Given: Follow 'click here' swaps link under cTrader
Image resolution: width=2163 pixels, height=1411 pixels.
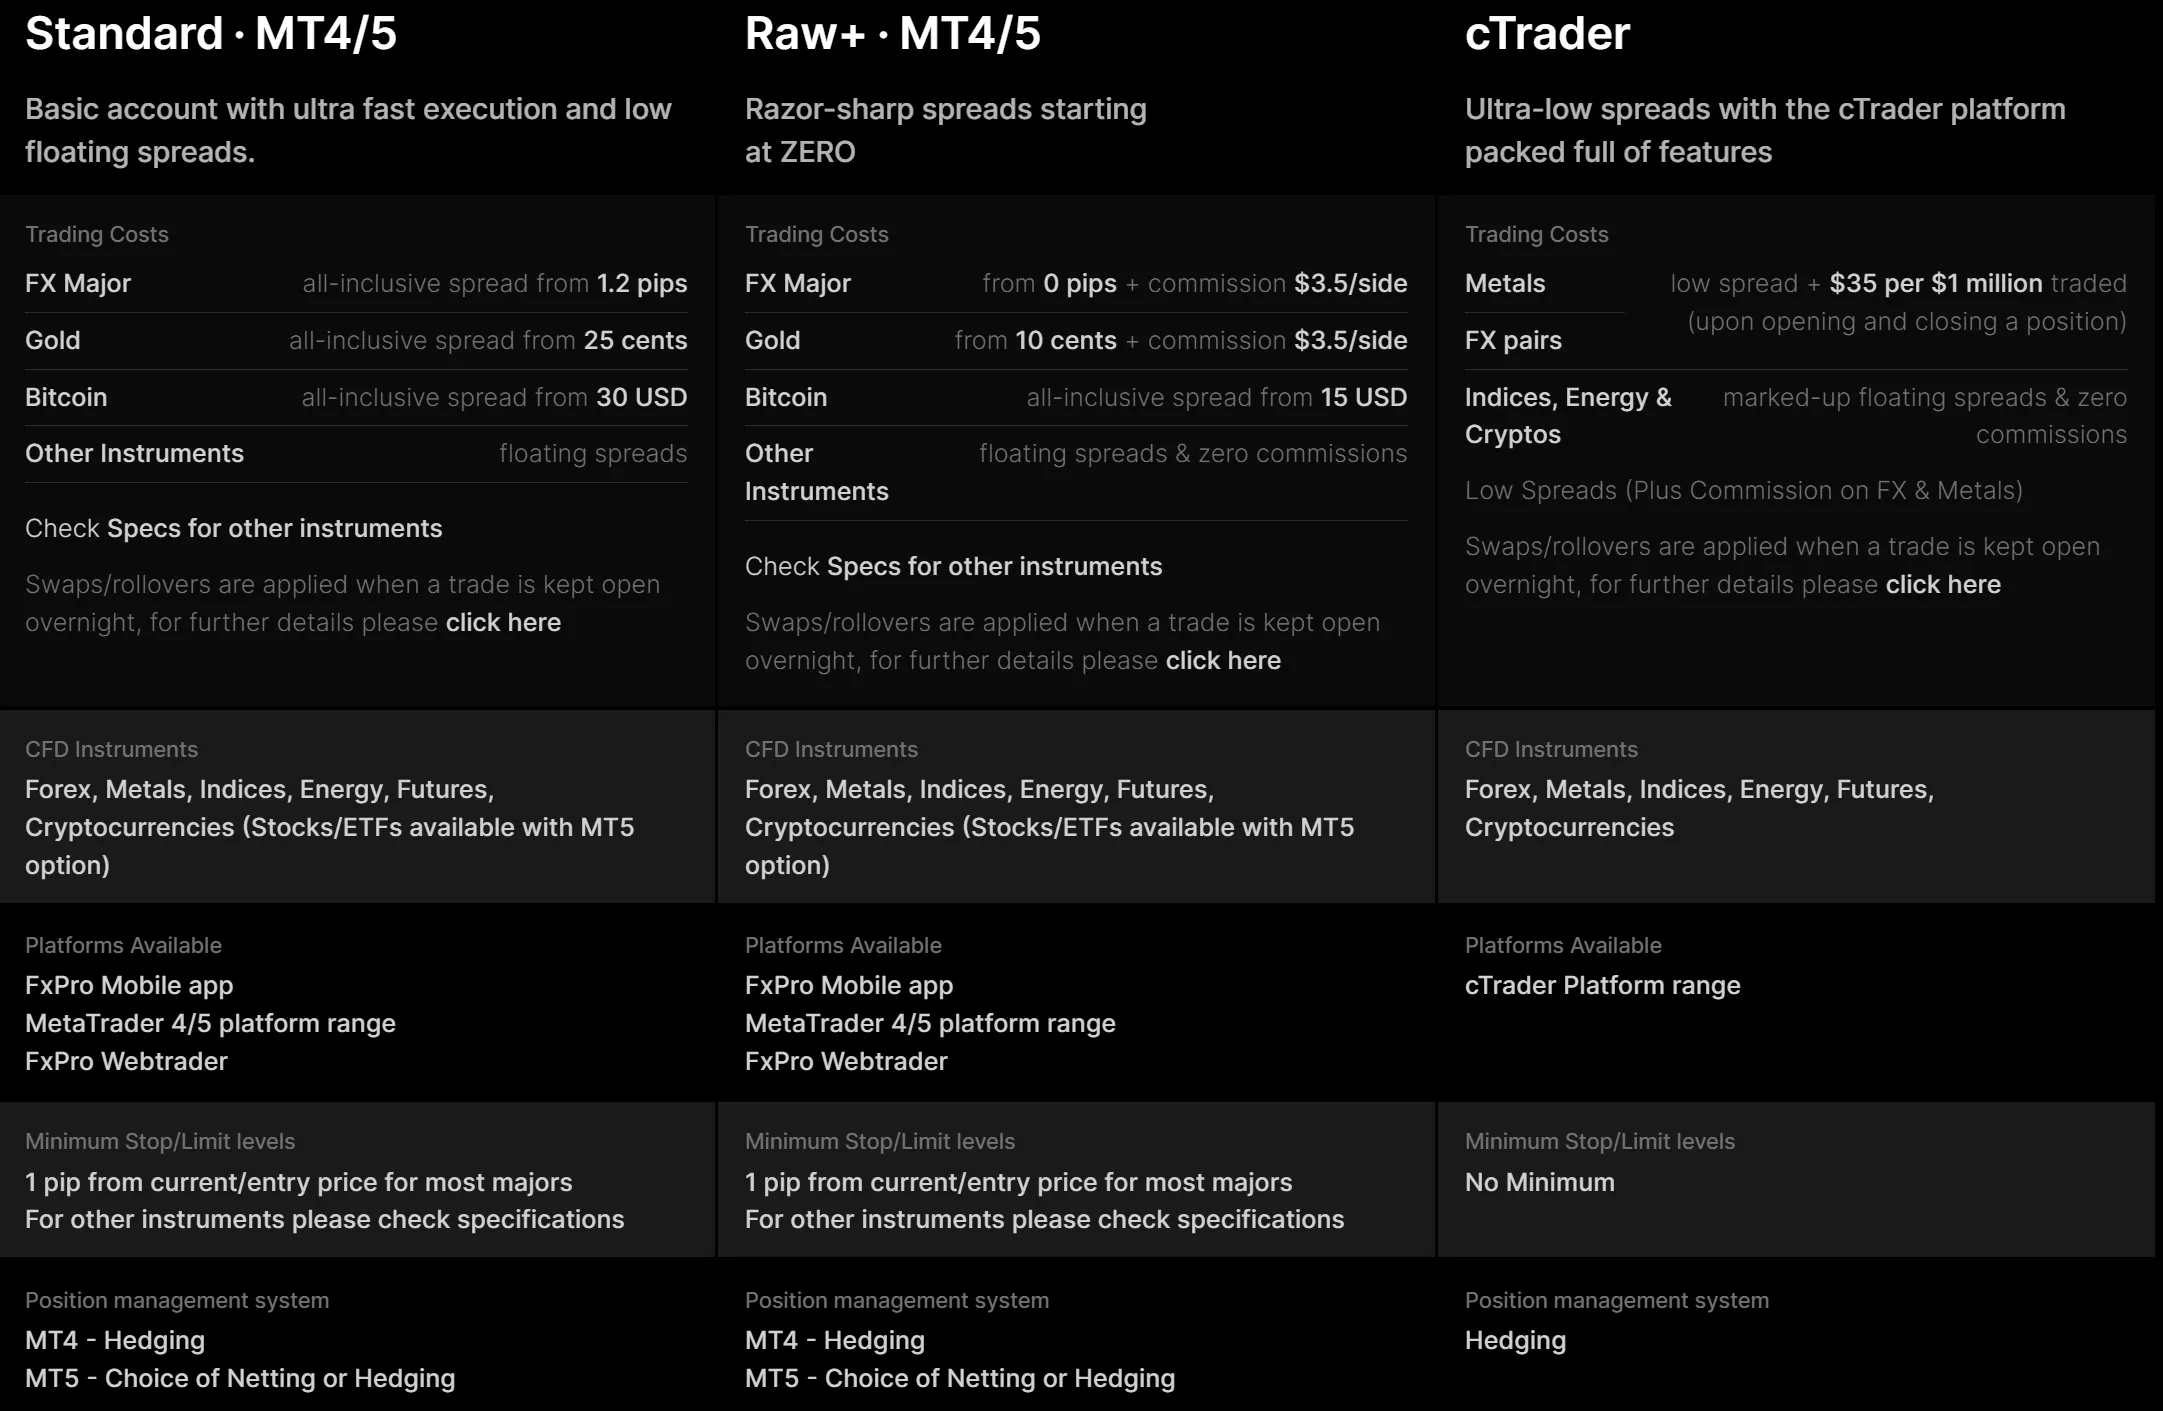Looking at the screenshot, I should (1943, 584).
